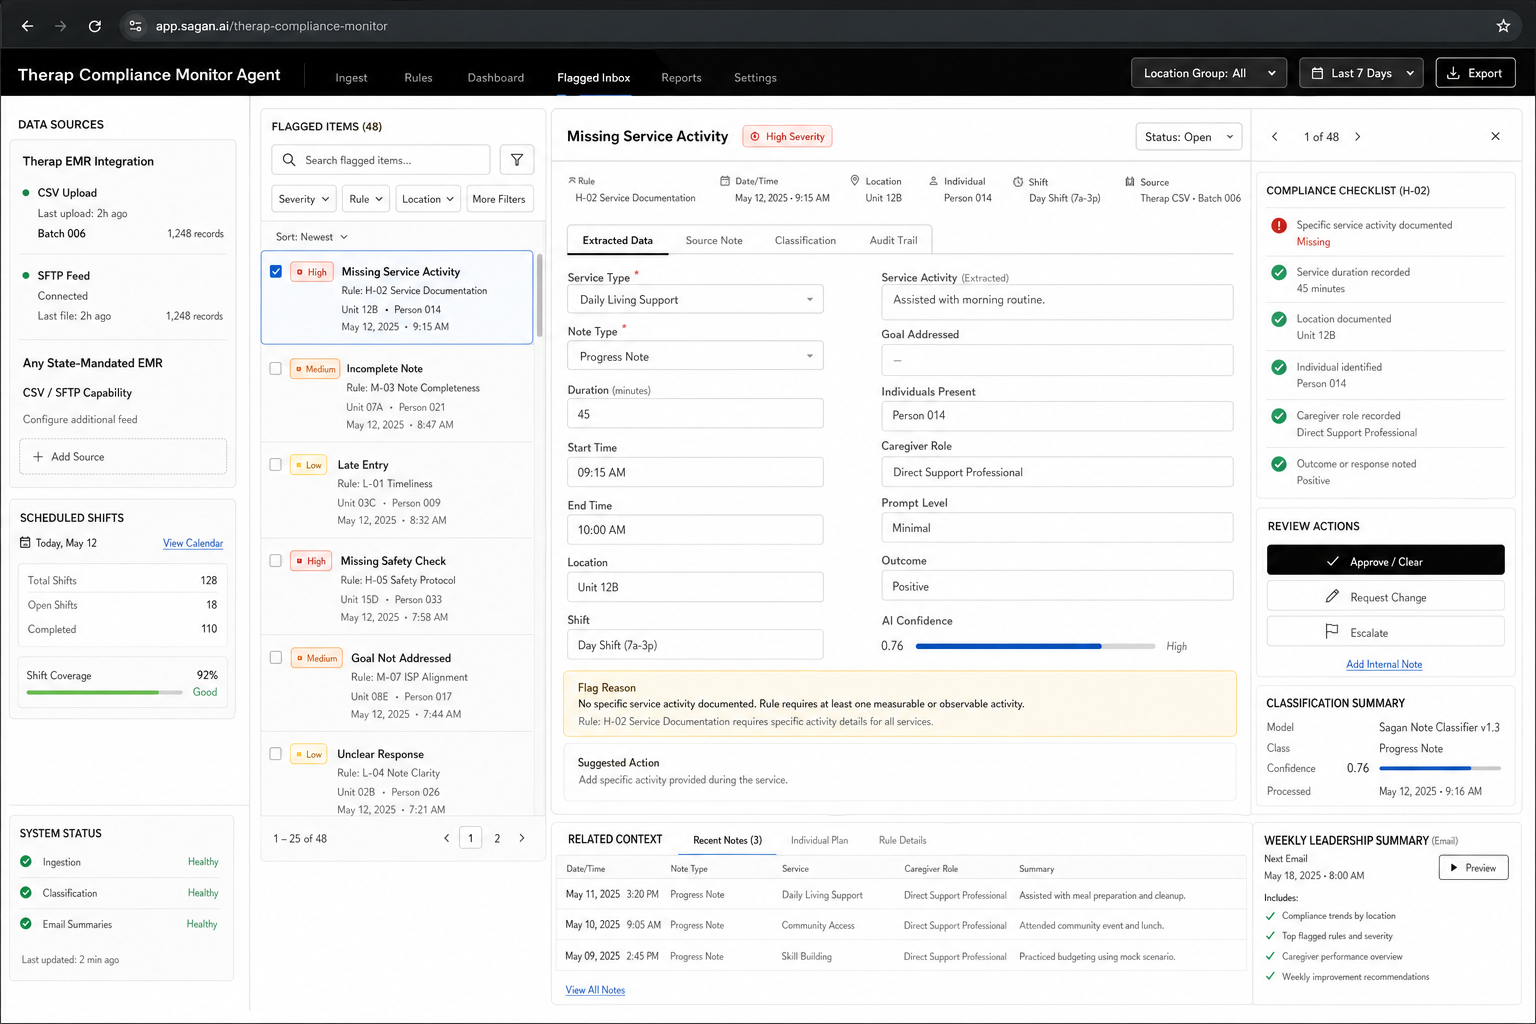Go to previous flagged item chevron
Screen dimensions: 1536x1024
pos(1274,137)
